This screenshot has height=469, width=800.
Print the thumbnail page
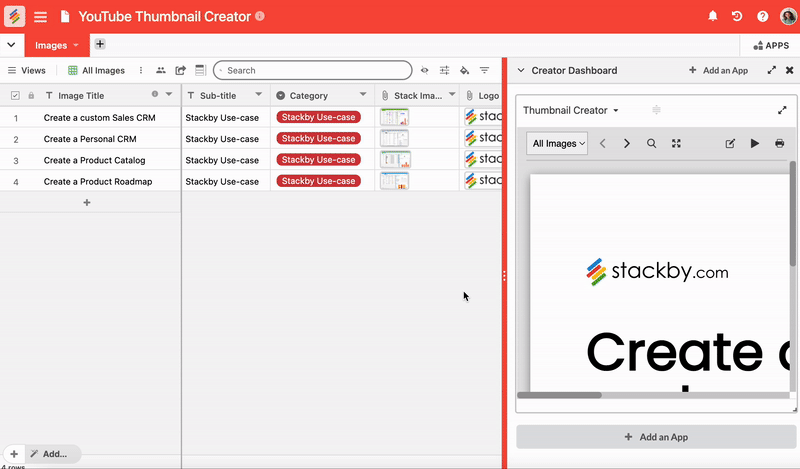pos(779,143)
